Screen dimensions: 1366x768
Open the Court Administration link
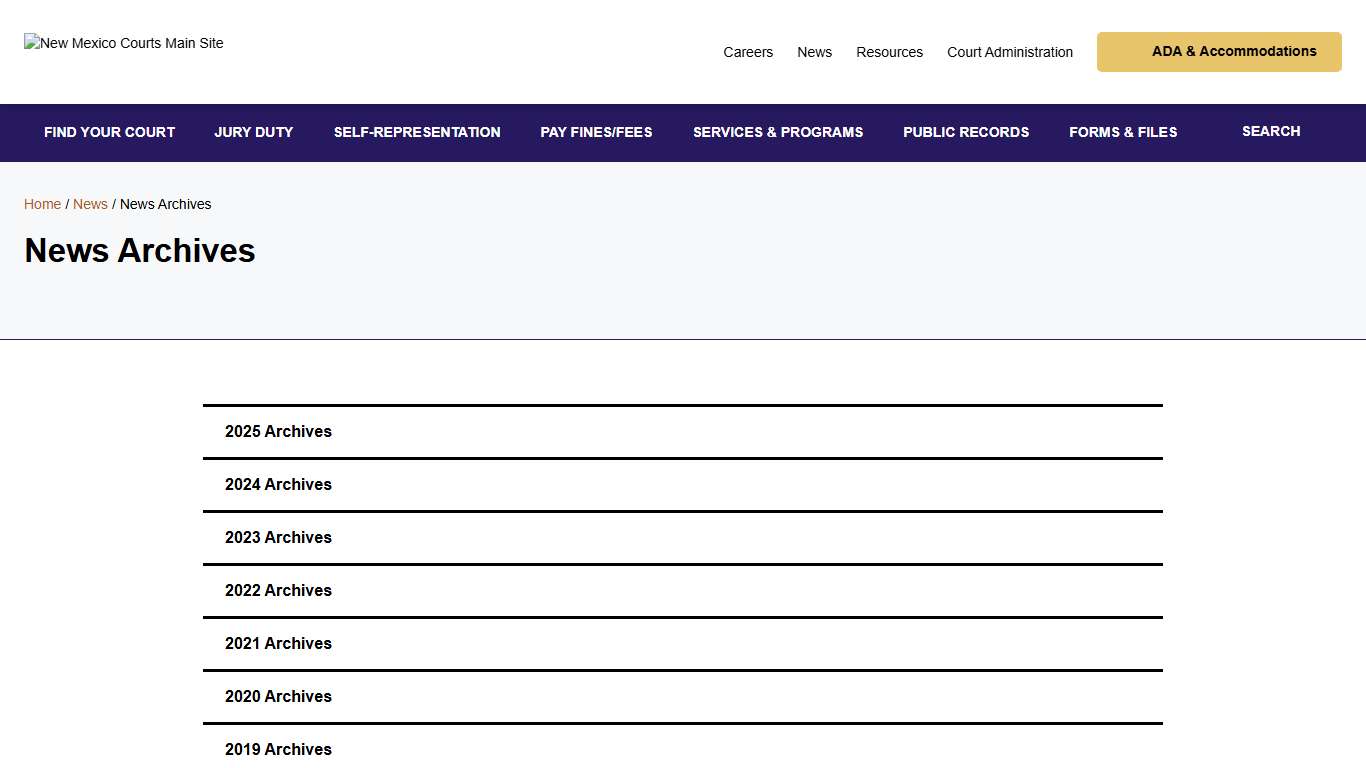coord(1010,52)
